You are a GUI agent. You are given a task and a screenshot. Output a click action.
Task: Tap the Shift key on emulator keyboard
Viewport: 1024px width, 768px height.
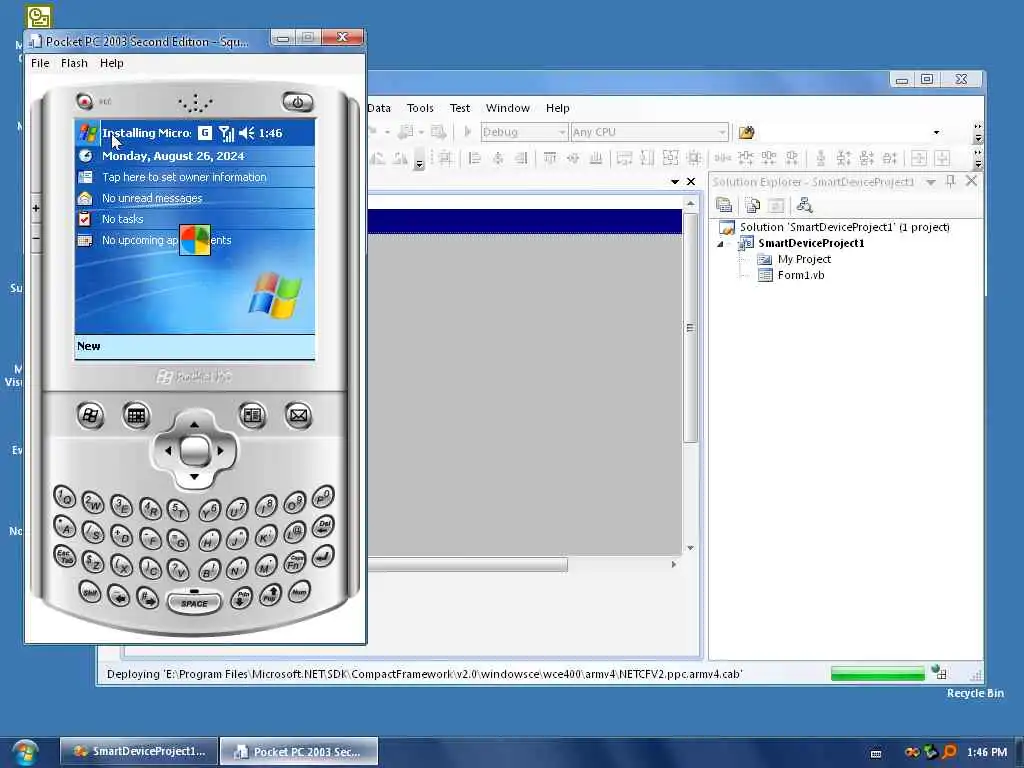[x=89, y=592]
